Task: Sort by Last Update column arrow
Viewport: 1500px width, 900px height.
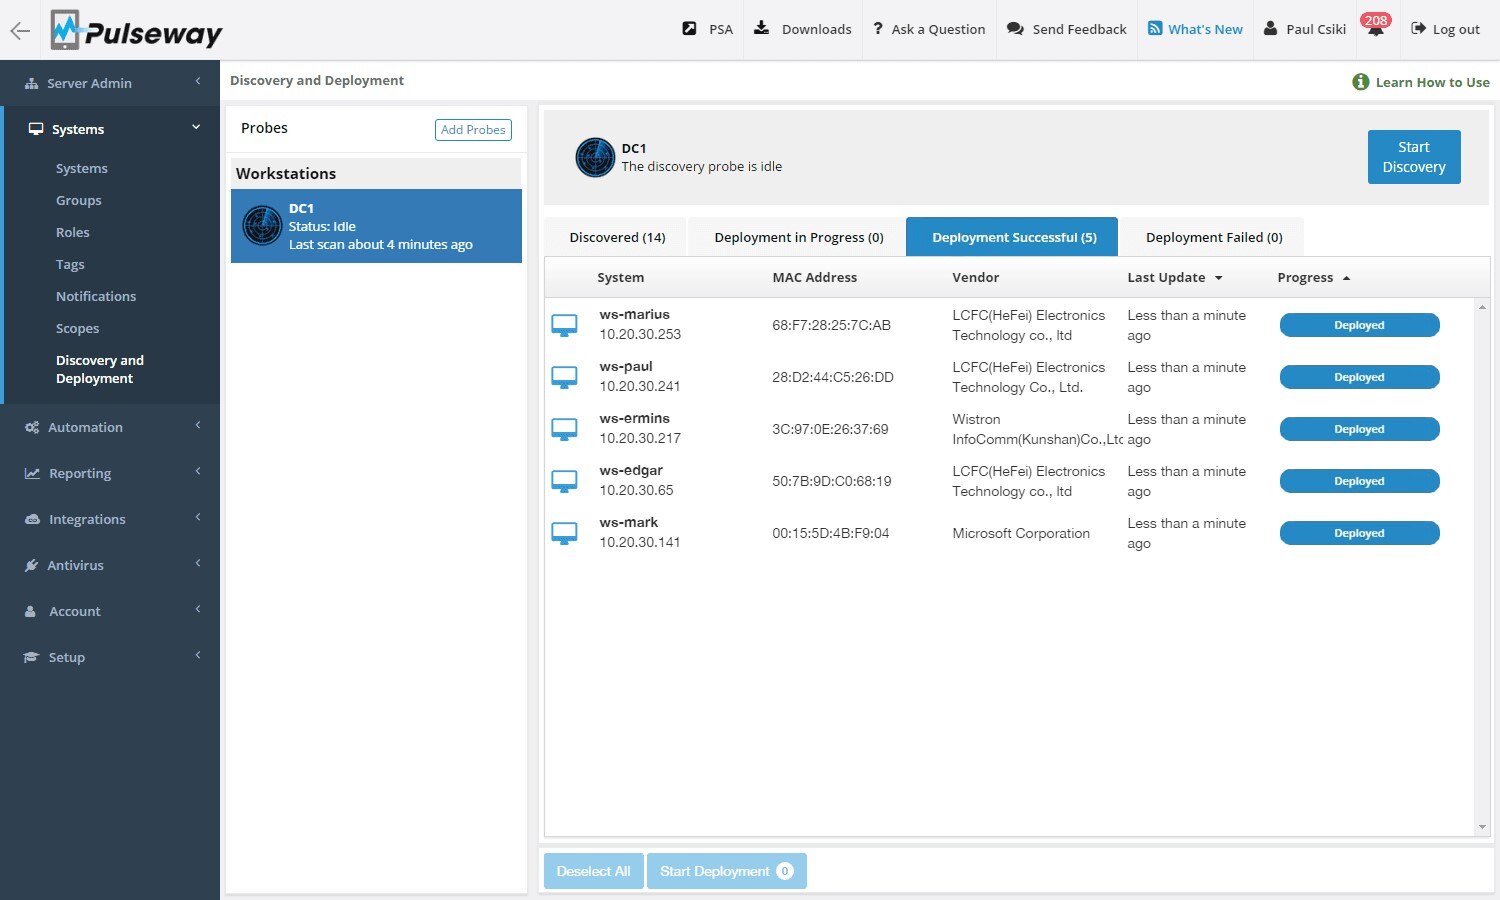Action: [1218, 278]
